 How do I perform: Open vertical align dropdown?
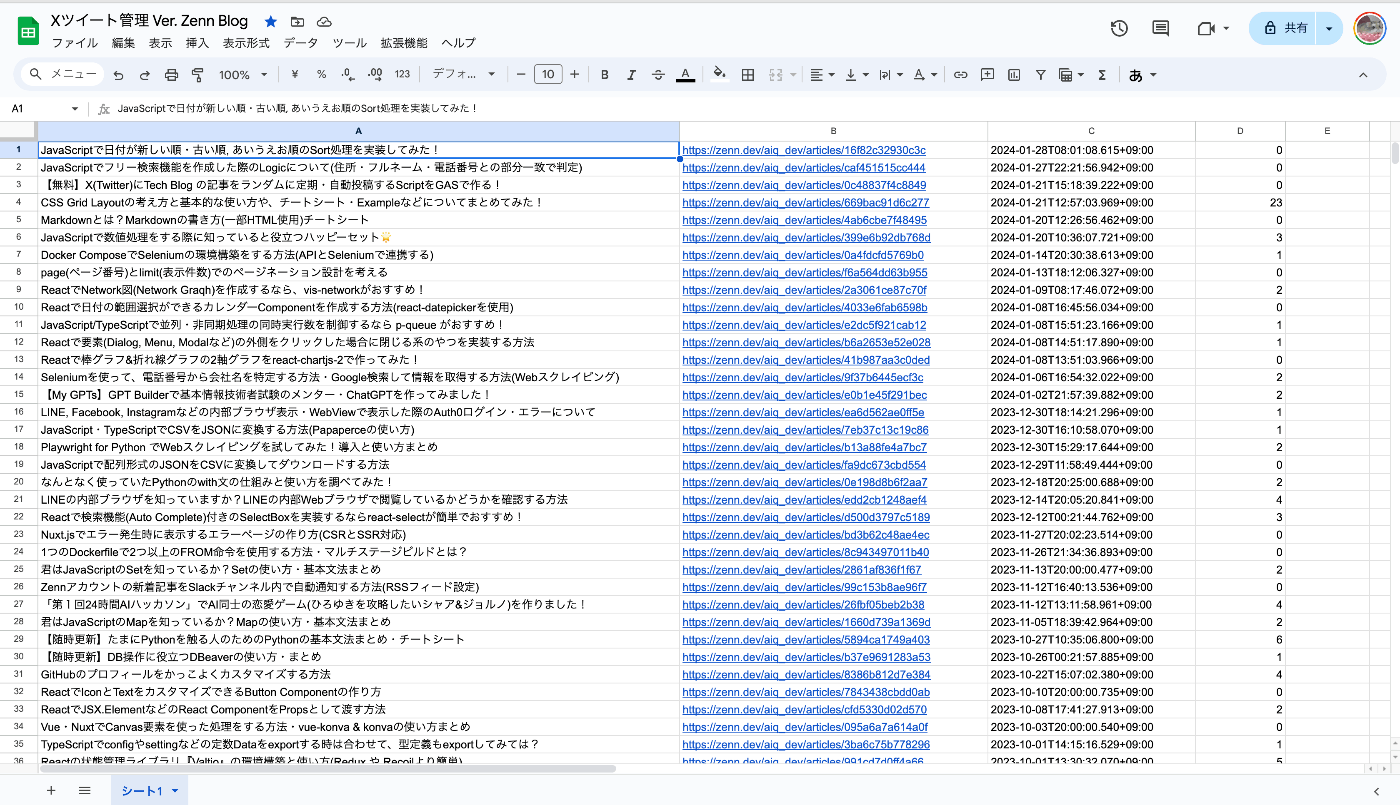coord(857,75)
